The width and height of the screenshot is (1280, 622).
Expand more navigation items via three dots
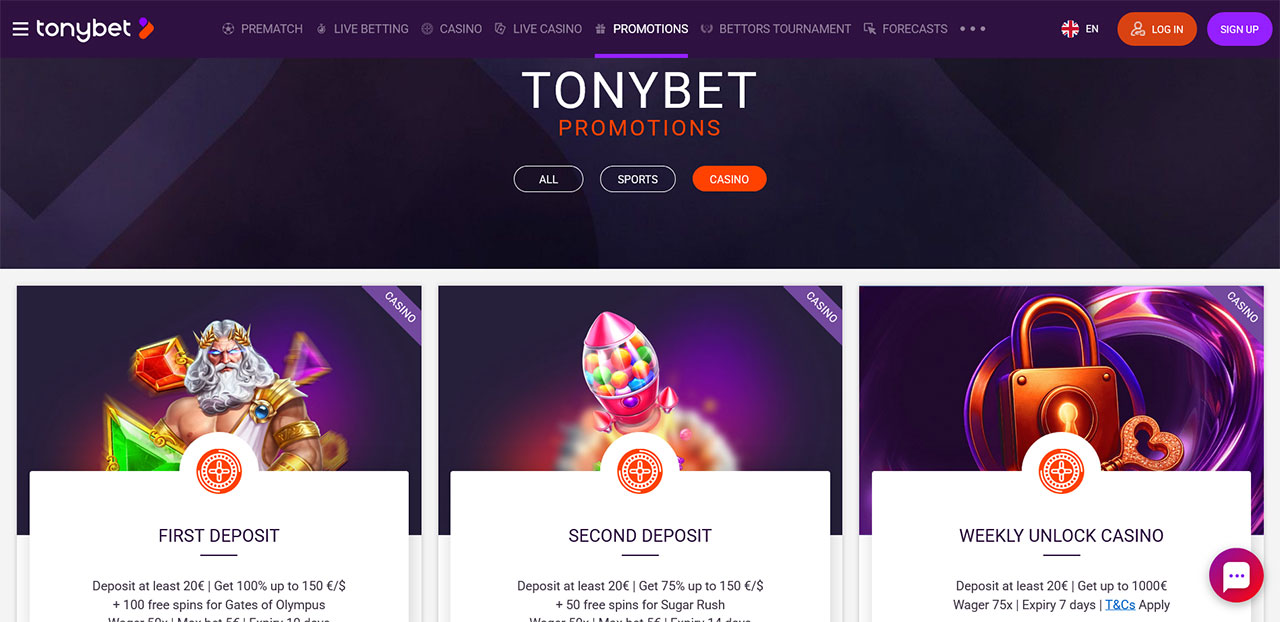coord(973,29)
